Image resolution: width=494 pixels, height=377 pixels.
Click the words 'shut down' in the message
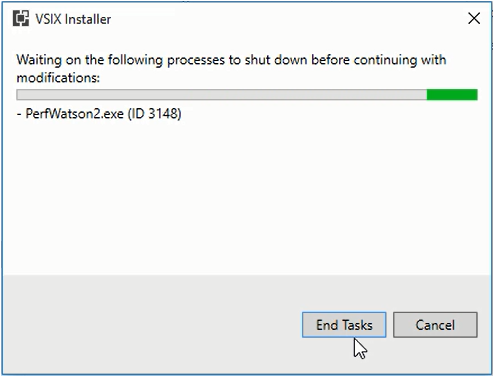[x=276, y=60]
